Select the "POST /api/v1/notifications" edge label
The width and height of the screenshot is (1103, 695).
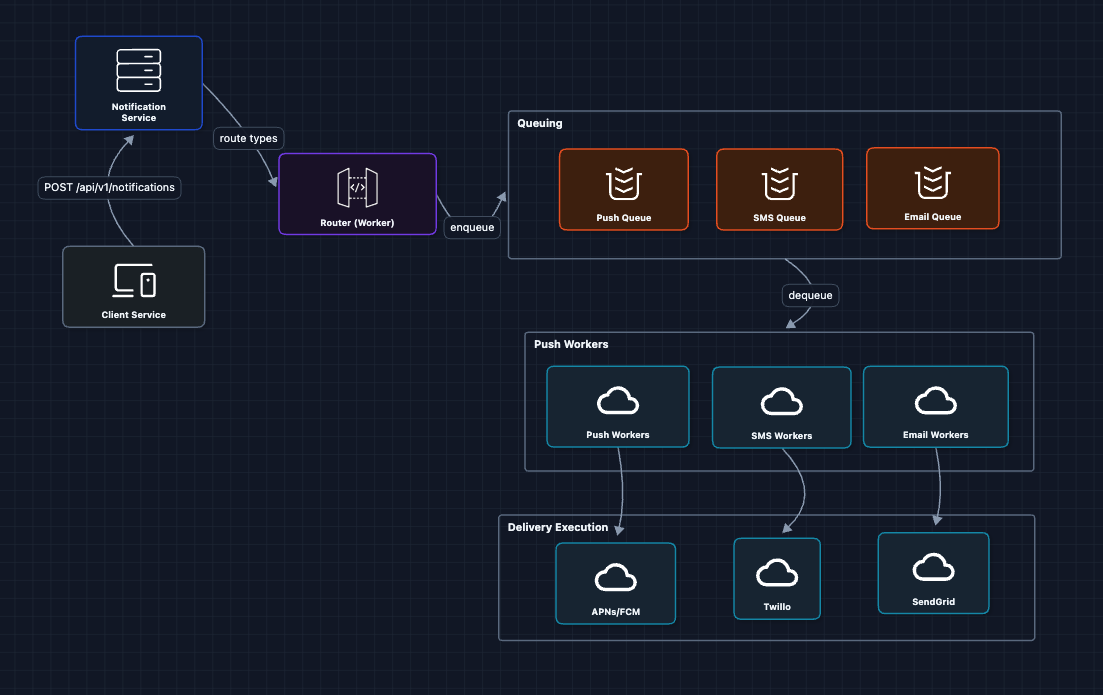coord(109,187)
